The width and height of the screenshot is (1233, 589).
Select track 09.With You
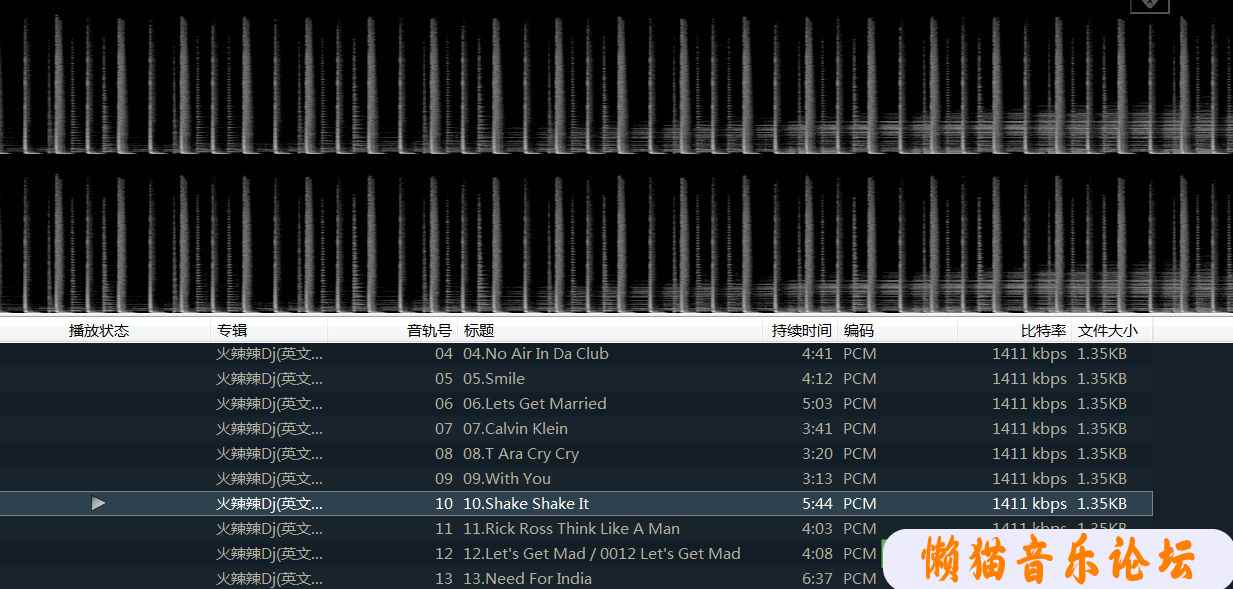pyautogui.click(x=507, y=478)
